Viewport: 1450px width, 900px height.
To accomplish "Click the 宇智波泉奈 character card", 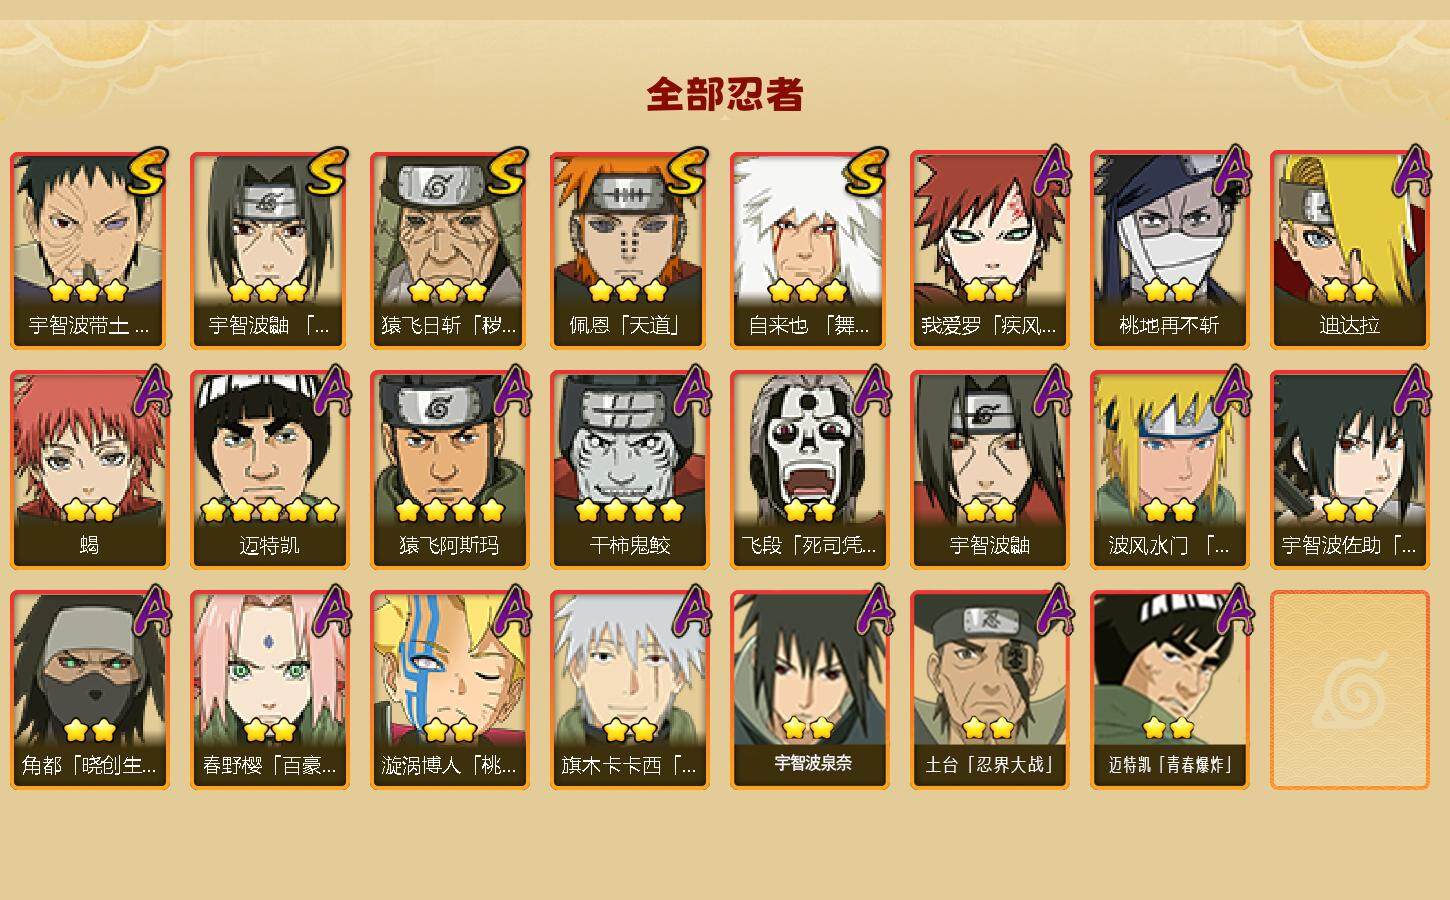I will pyautogui.click(x=809, y=690).
